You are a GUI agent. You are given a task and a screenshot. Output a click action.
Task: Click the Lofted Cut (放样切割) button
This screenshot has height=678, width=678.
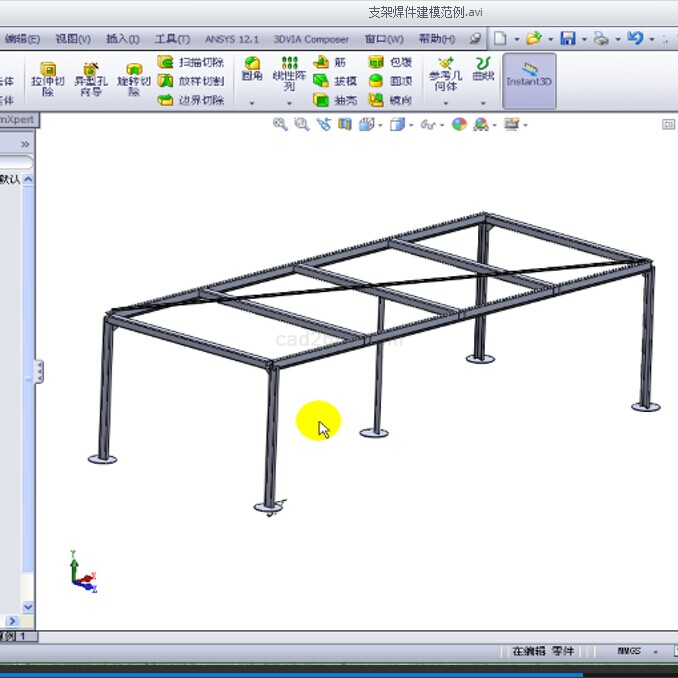(191, 81)
